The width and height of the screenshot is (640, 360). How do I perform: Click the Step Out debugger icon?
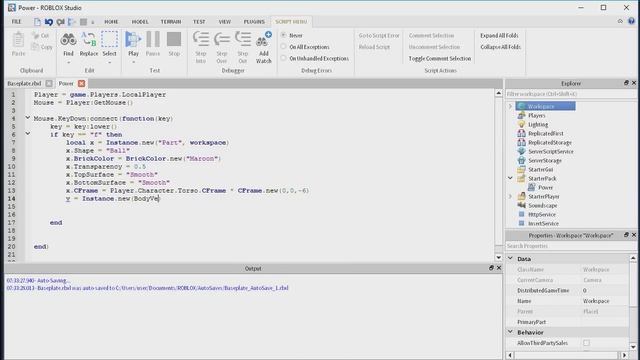click(243, 40)
